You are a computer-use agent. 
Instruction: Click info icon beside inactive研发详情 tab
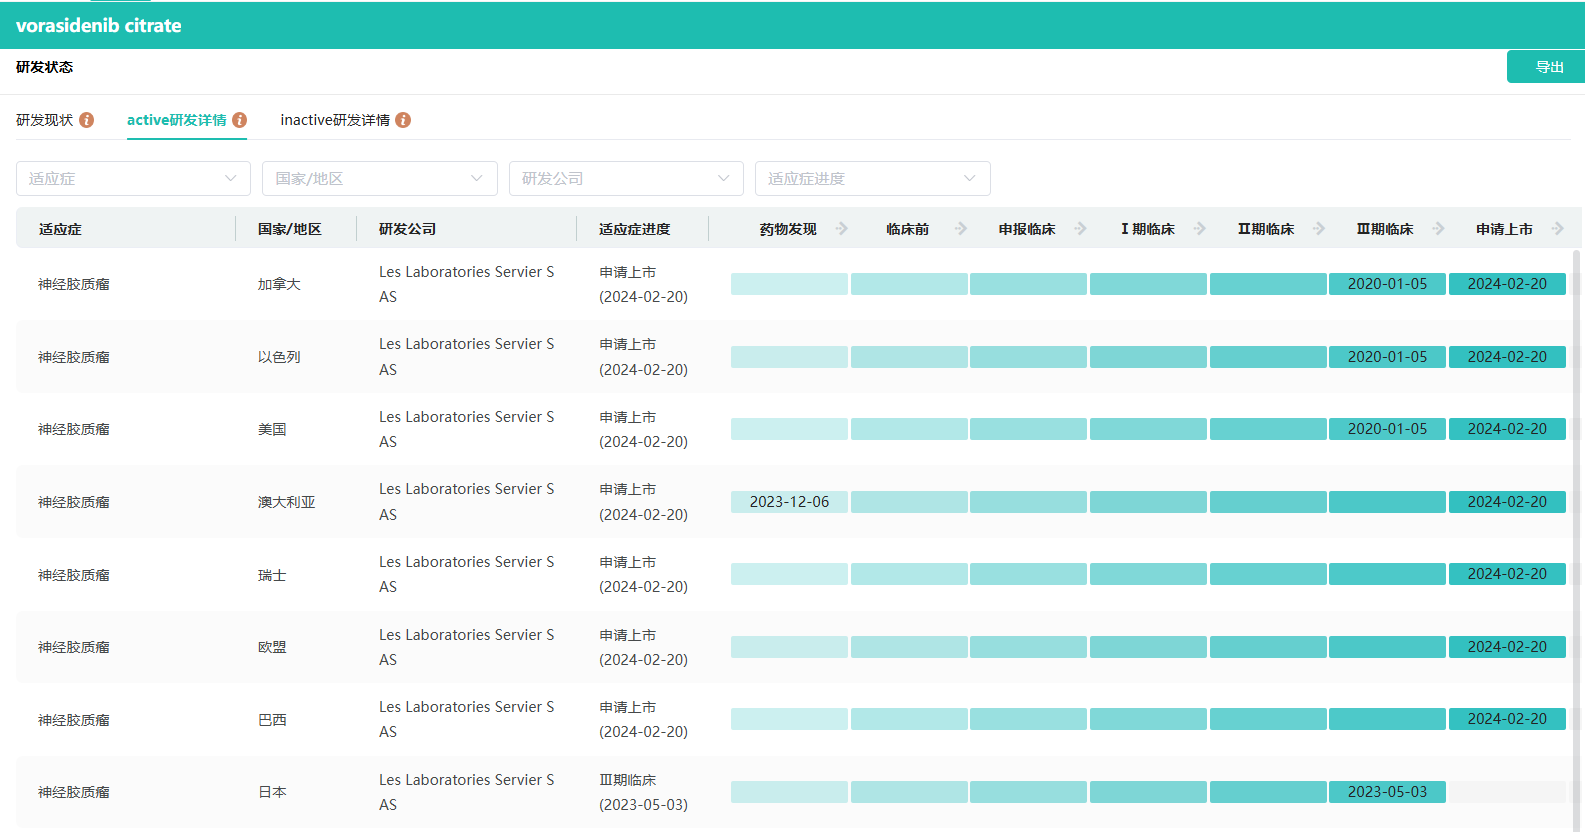pos(403,120)
